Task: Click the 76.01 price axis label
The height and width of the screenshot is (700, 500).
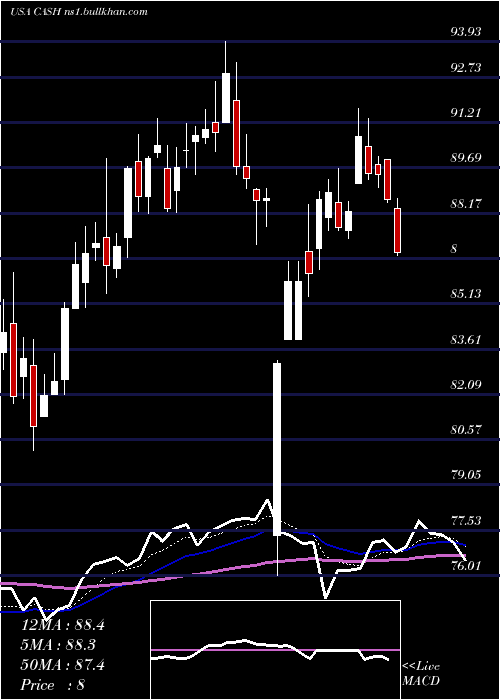Action: 465,566
